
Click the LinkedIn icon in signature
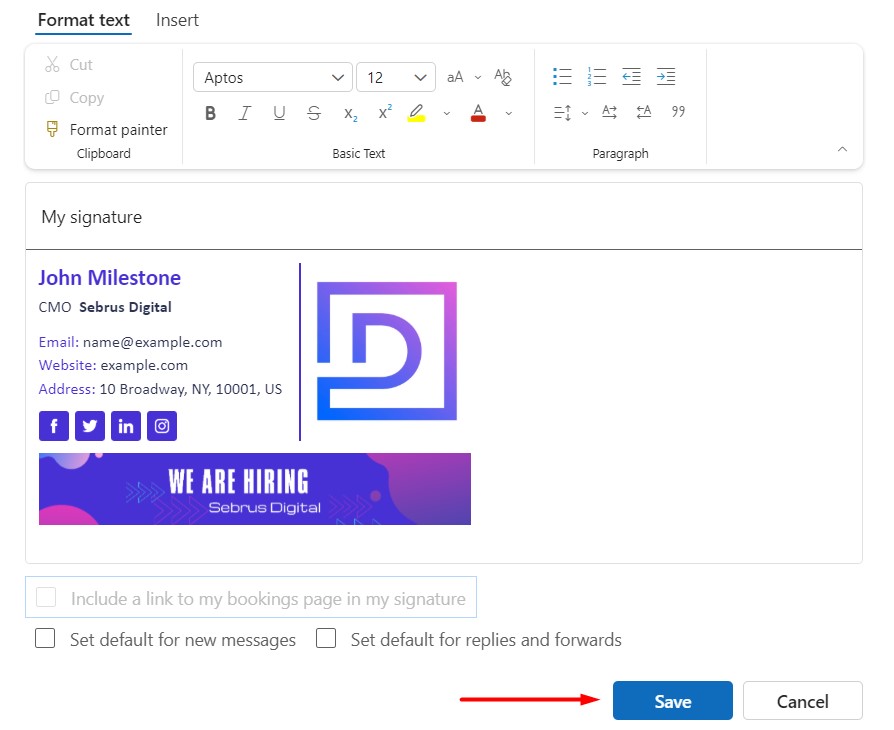[126, 426]
